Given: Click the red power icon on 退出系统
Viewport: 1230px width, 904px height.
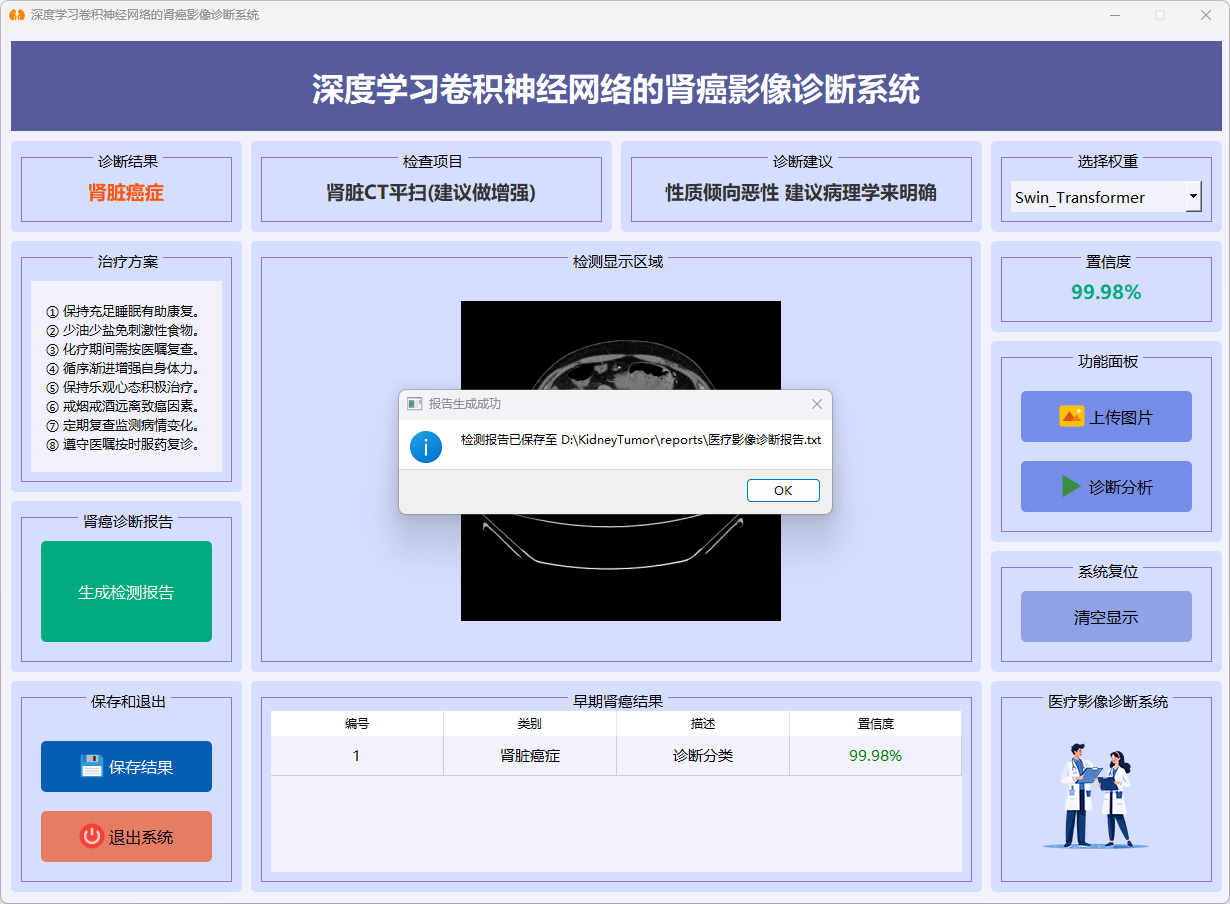Looking at the screenshot, I should (x=92, y=837).
